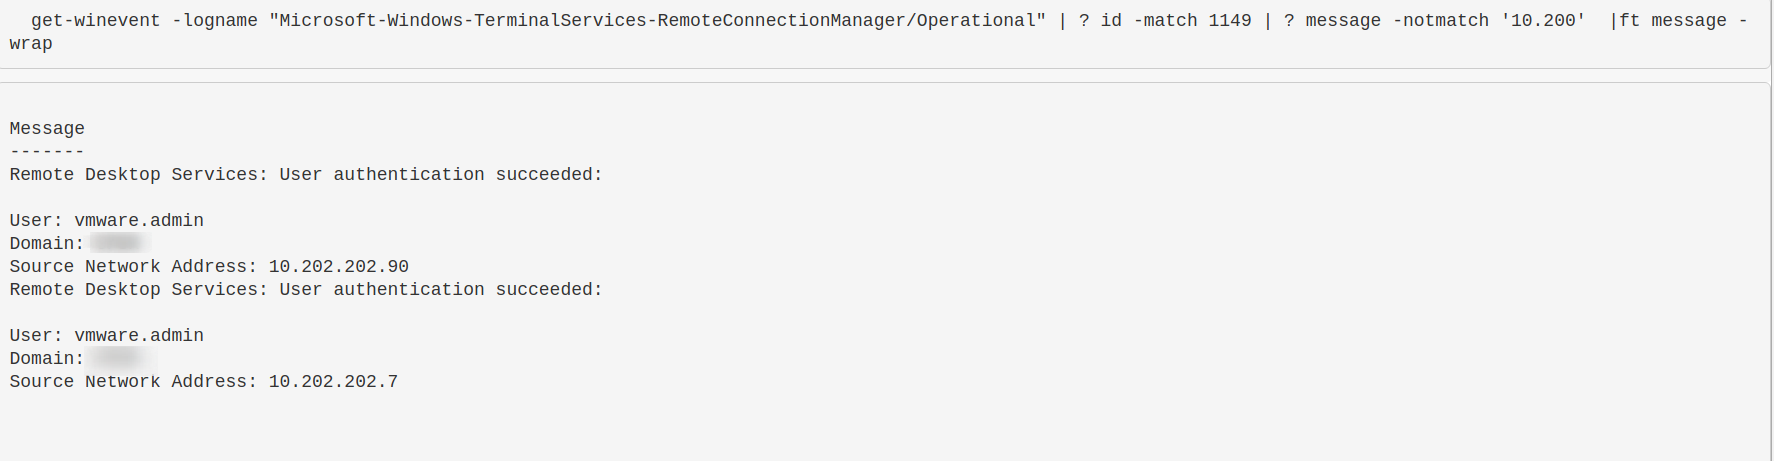Click the second "User: vmware.admin" entry
The width and height of the screenshot is (1774, 461).
[x=107, y=336]
